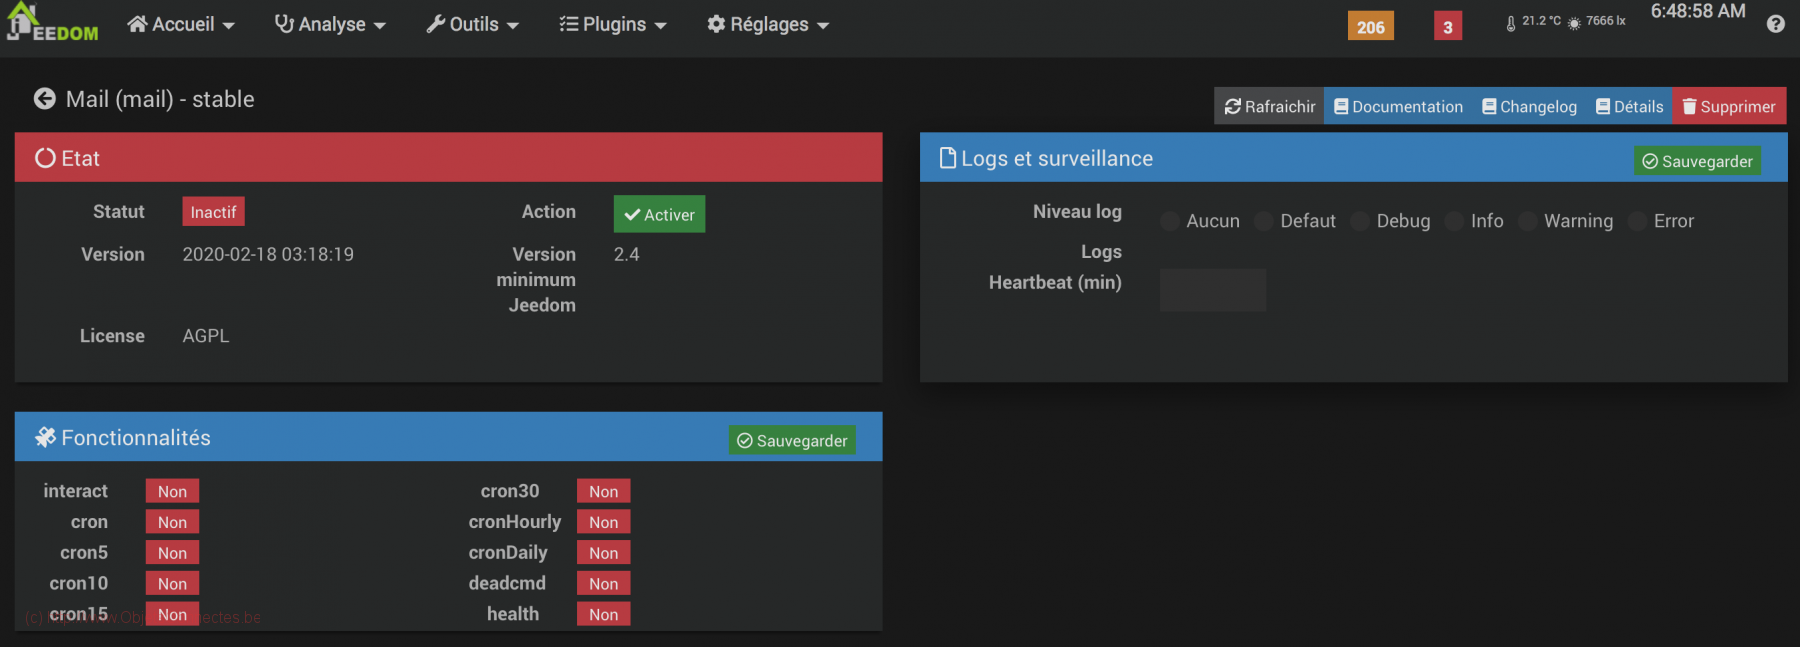
Task: Click the Jeedom logo
Action: coord(52,23)
